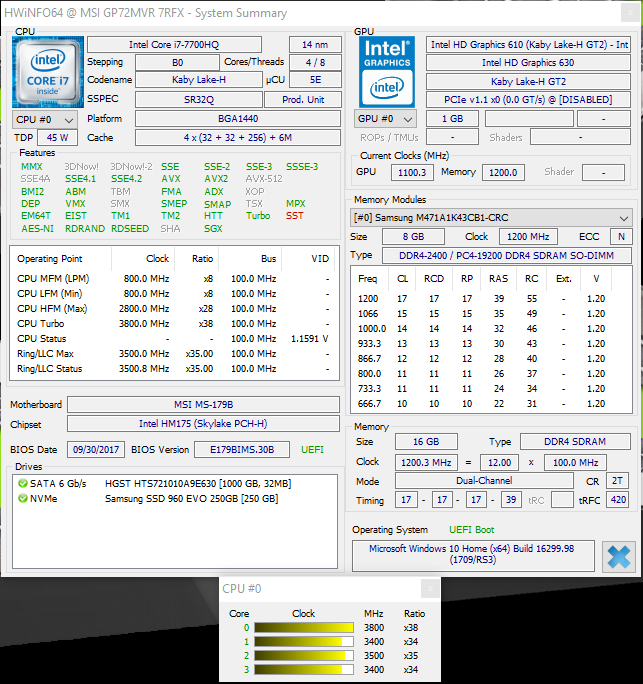Click the NVMe drive status checkmark

[23, 498]
